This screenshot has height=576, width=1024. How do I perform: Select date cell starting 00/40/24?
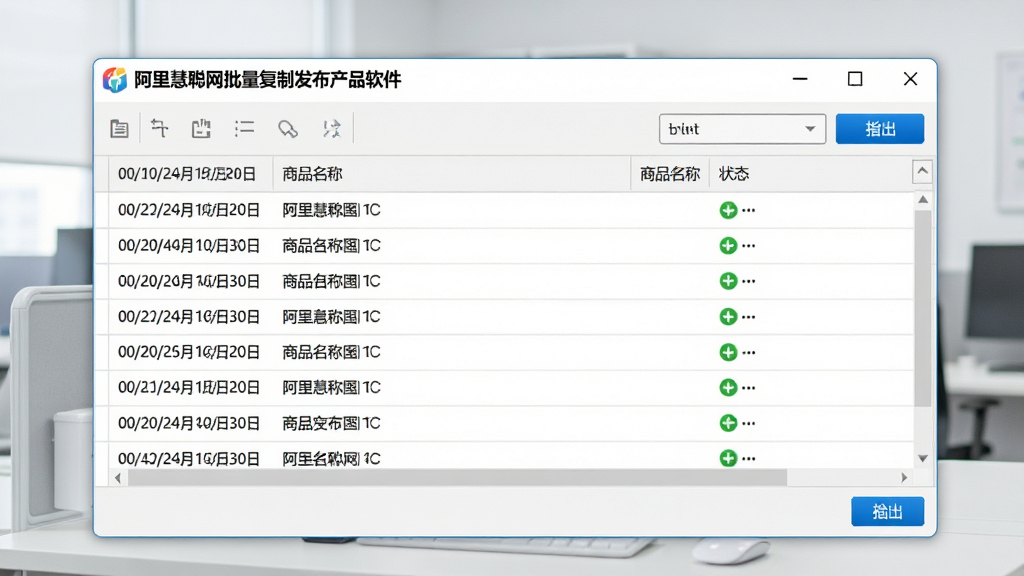(189, 458)
